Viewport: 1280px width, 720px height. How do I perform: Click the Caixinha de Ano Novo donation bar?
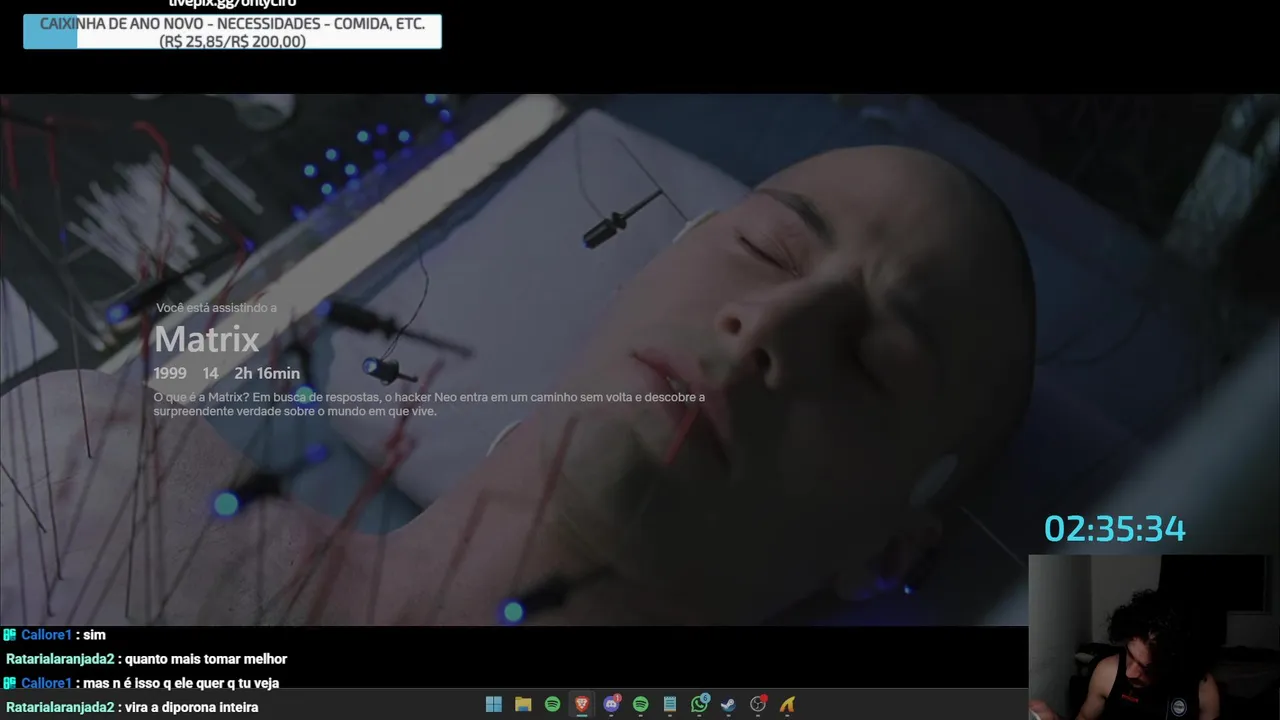[232, 31]
